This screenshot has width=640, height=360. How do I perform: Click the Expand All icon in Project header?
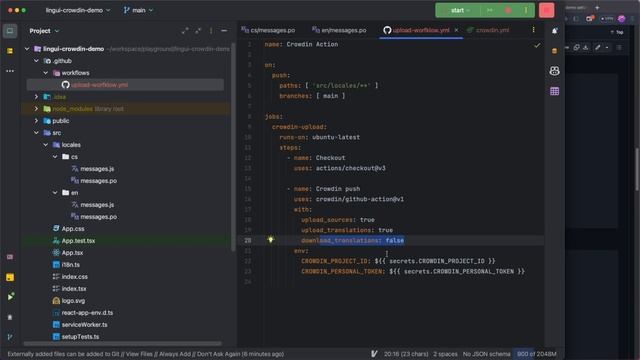tap(185, 31)
